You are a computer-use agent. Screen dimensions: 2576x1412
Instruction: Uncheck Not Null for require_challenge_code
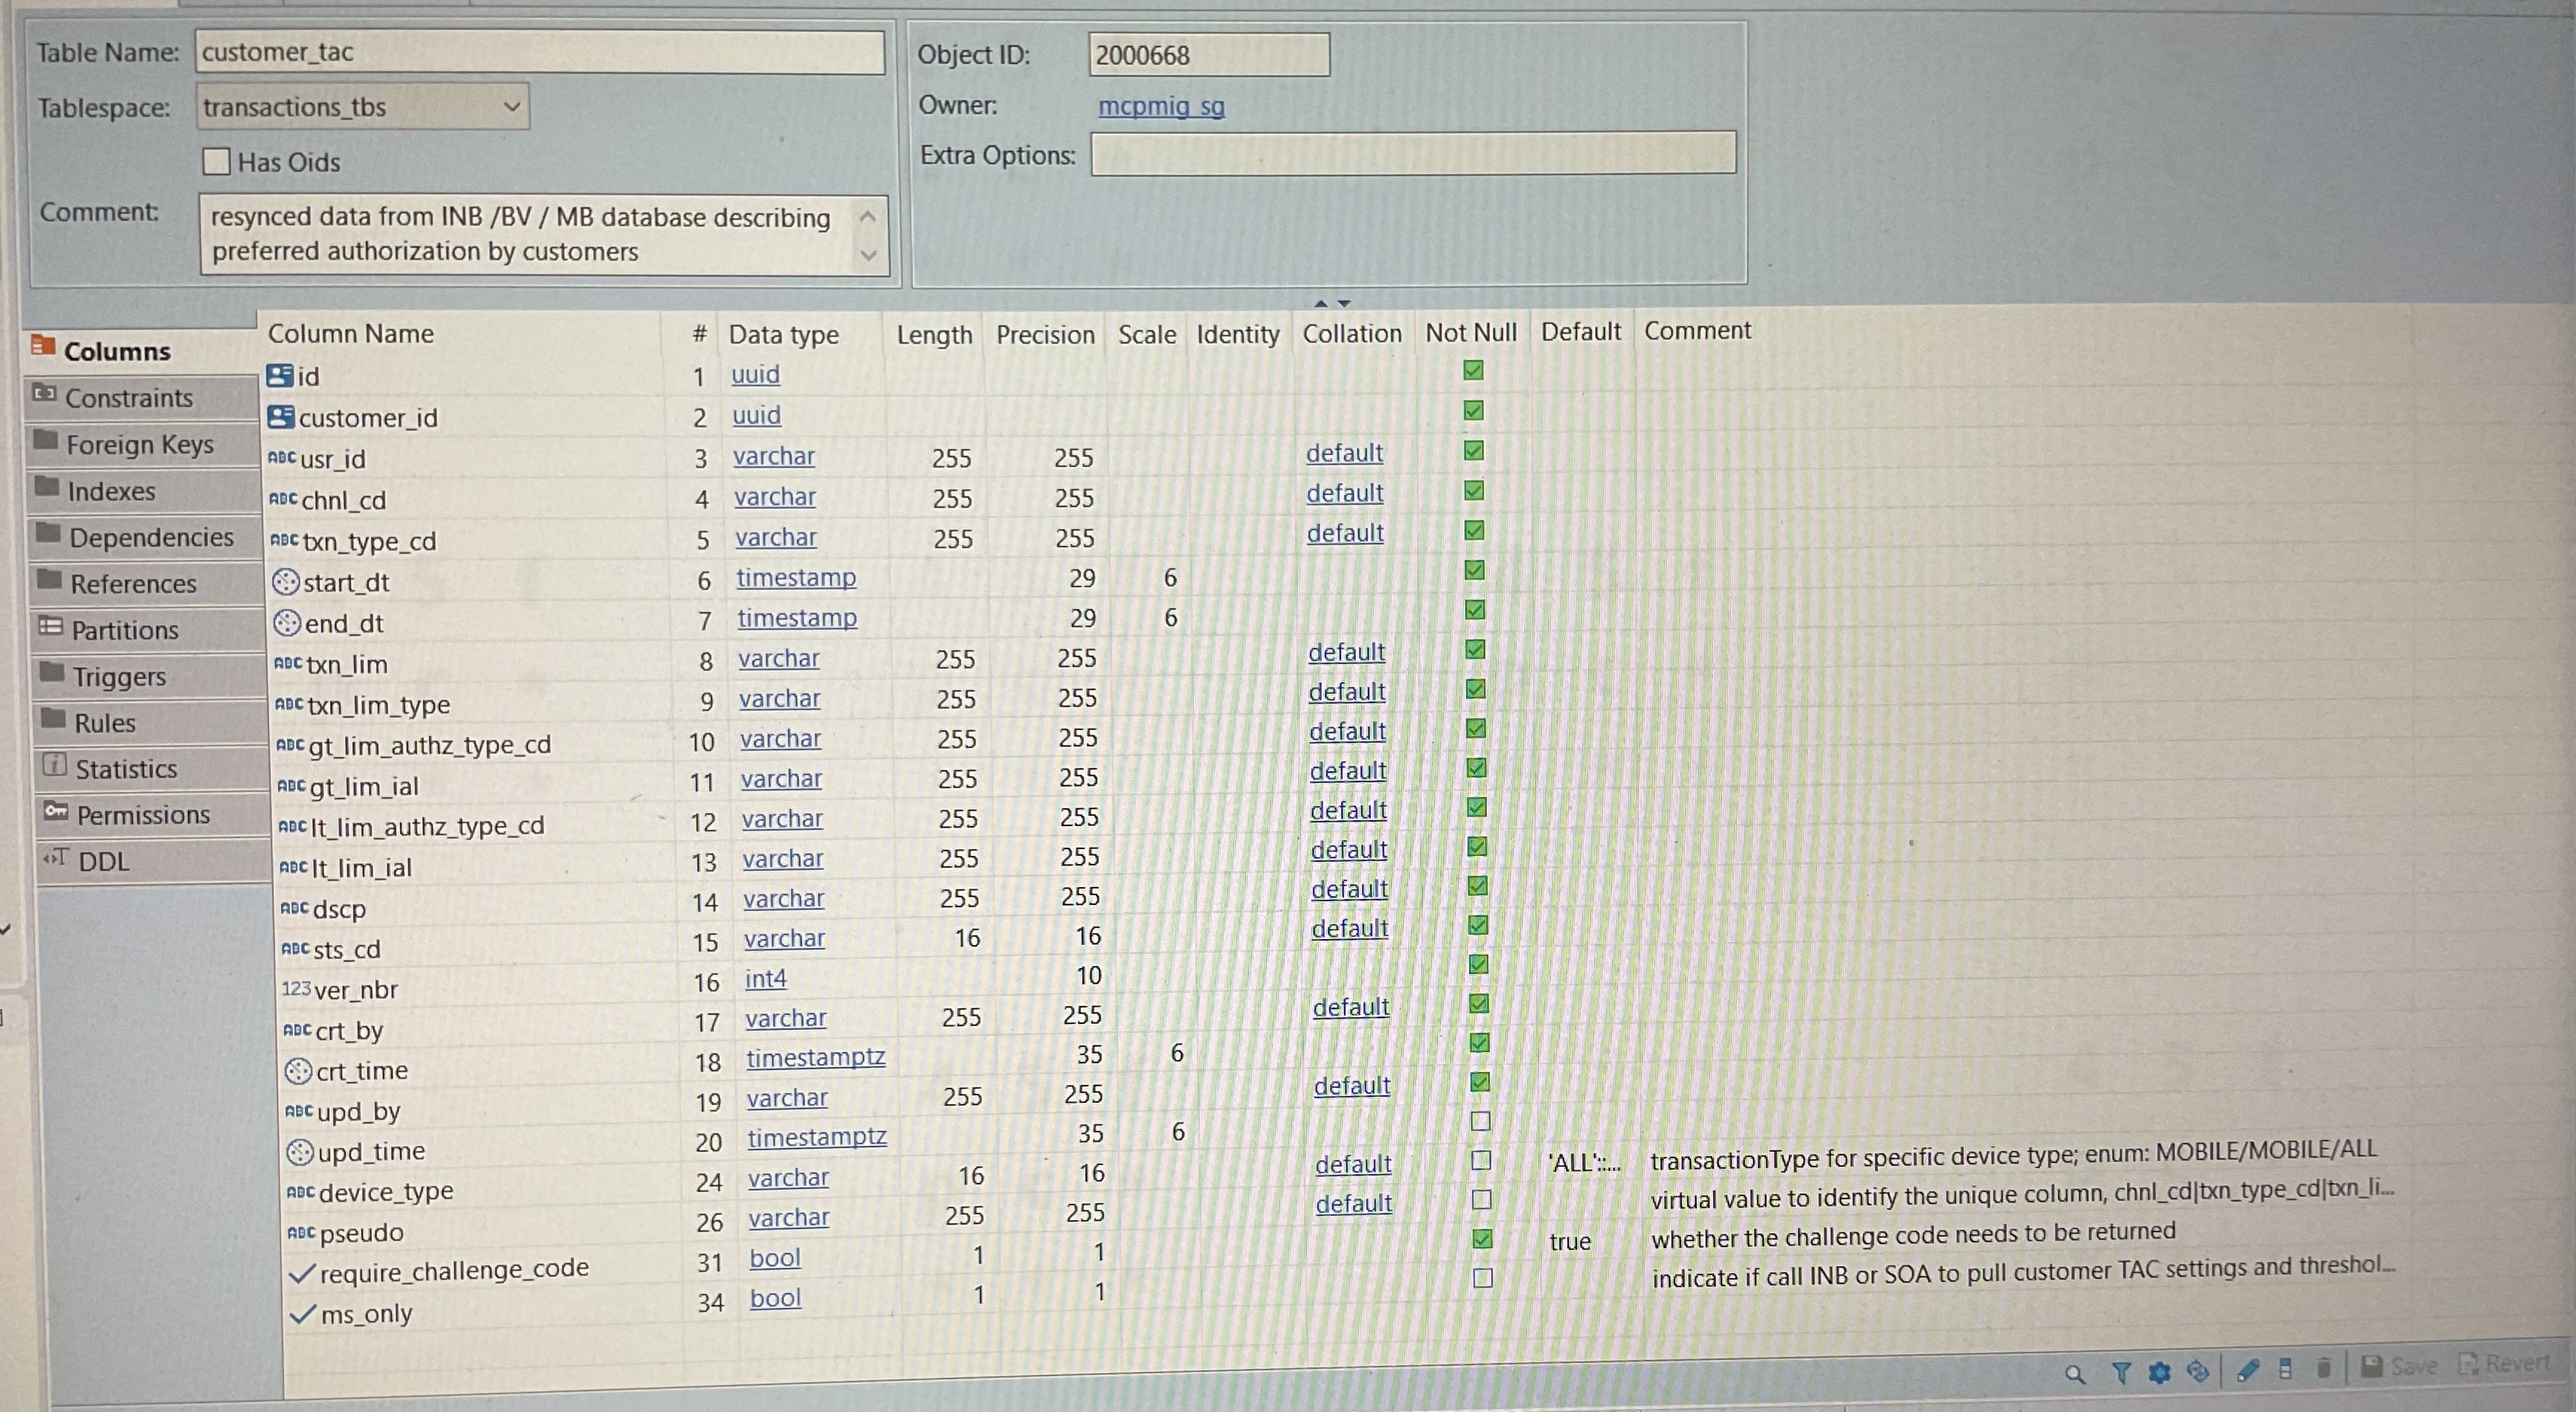[1483, 1239]
